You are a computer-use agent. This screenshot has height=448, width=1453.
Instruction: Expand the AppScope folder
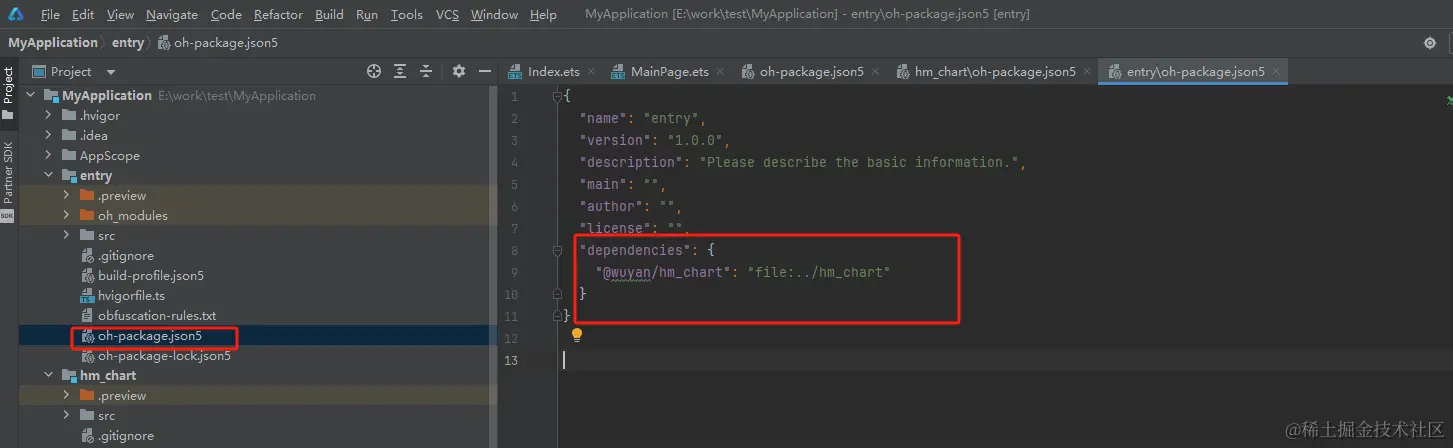tap(48, 156)
